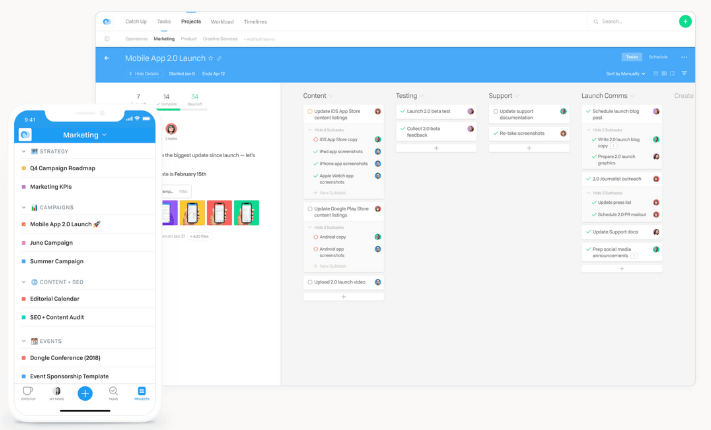This screenshot has width=711, height=430.
Task: Open the Marketing dropdown on the phone header
Action: pos(85,134)
